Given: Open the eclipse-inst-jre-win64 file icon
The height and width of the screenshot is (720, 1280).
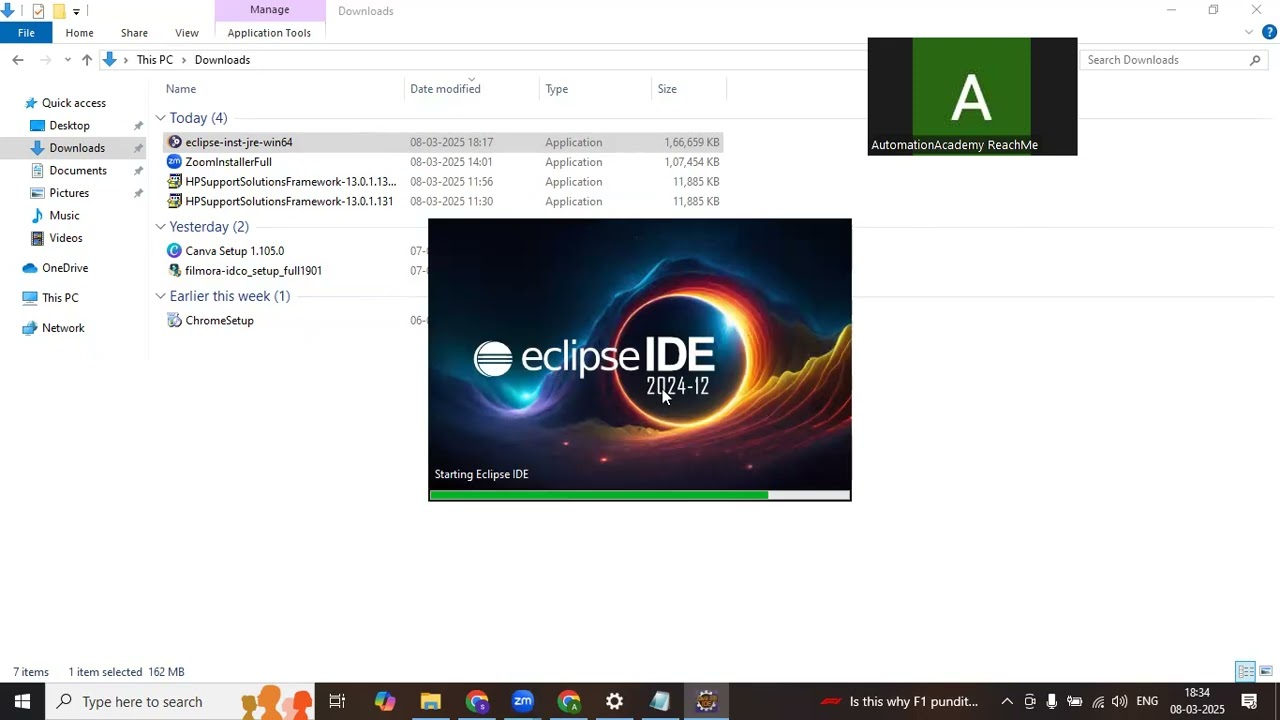Looking at the screenshot, I should (175, 142).
